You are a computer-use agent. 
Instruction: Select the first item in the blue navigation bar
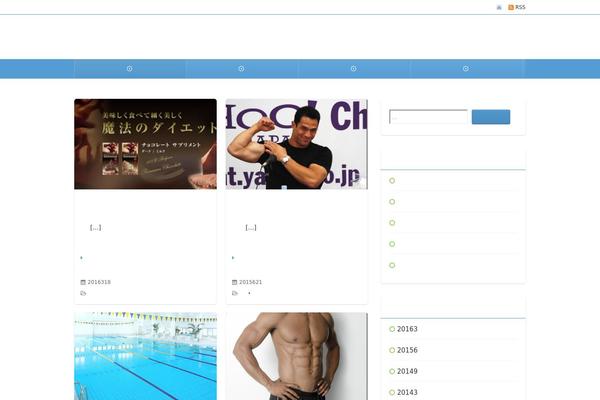point(129,69)
